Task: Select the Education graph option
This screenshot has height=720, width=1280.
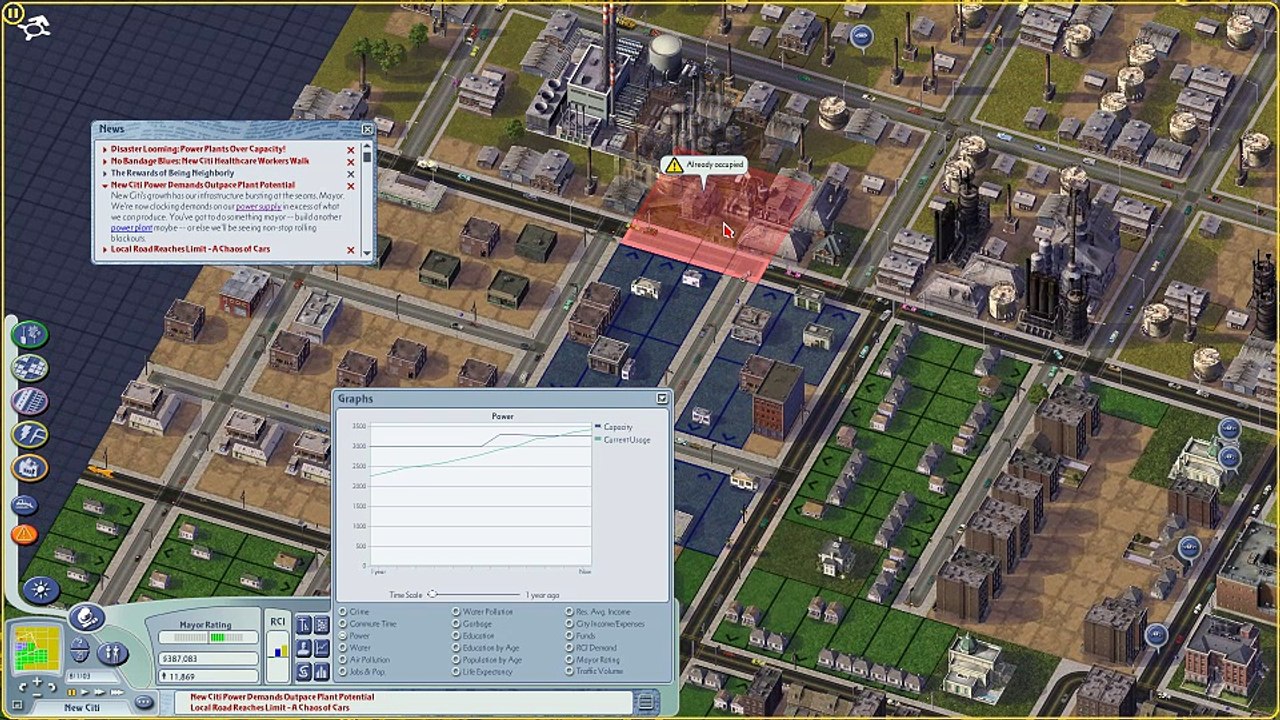Action: coord(473,636)
